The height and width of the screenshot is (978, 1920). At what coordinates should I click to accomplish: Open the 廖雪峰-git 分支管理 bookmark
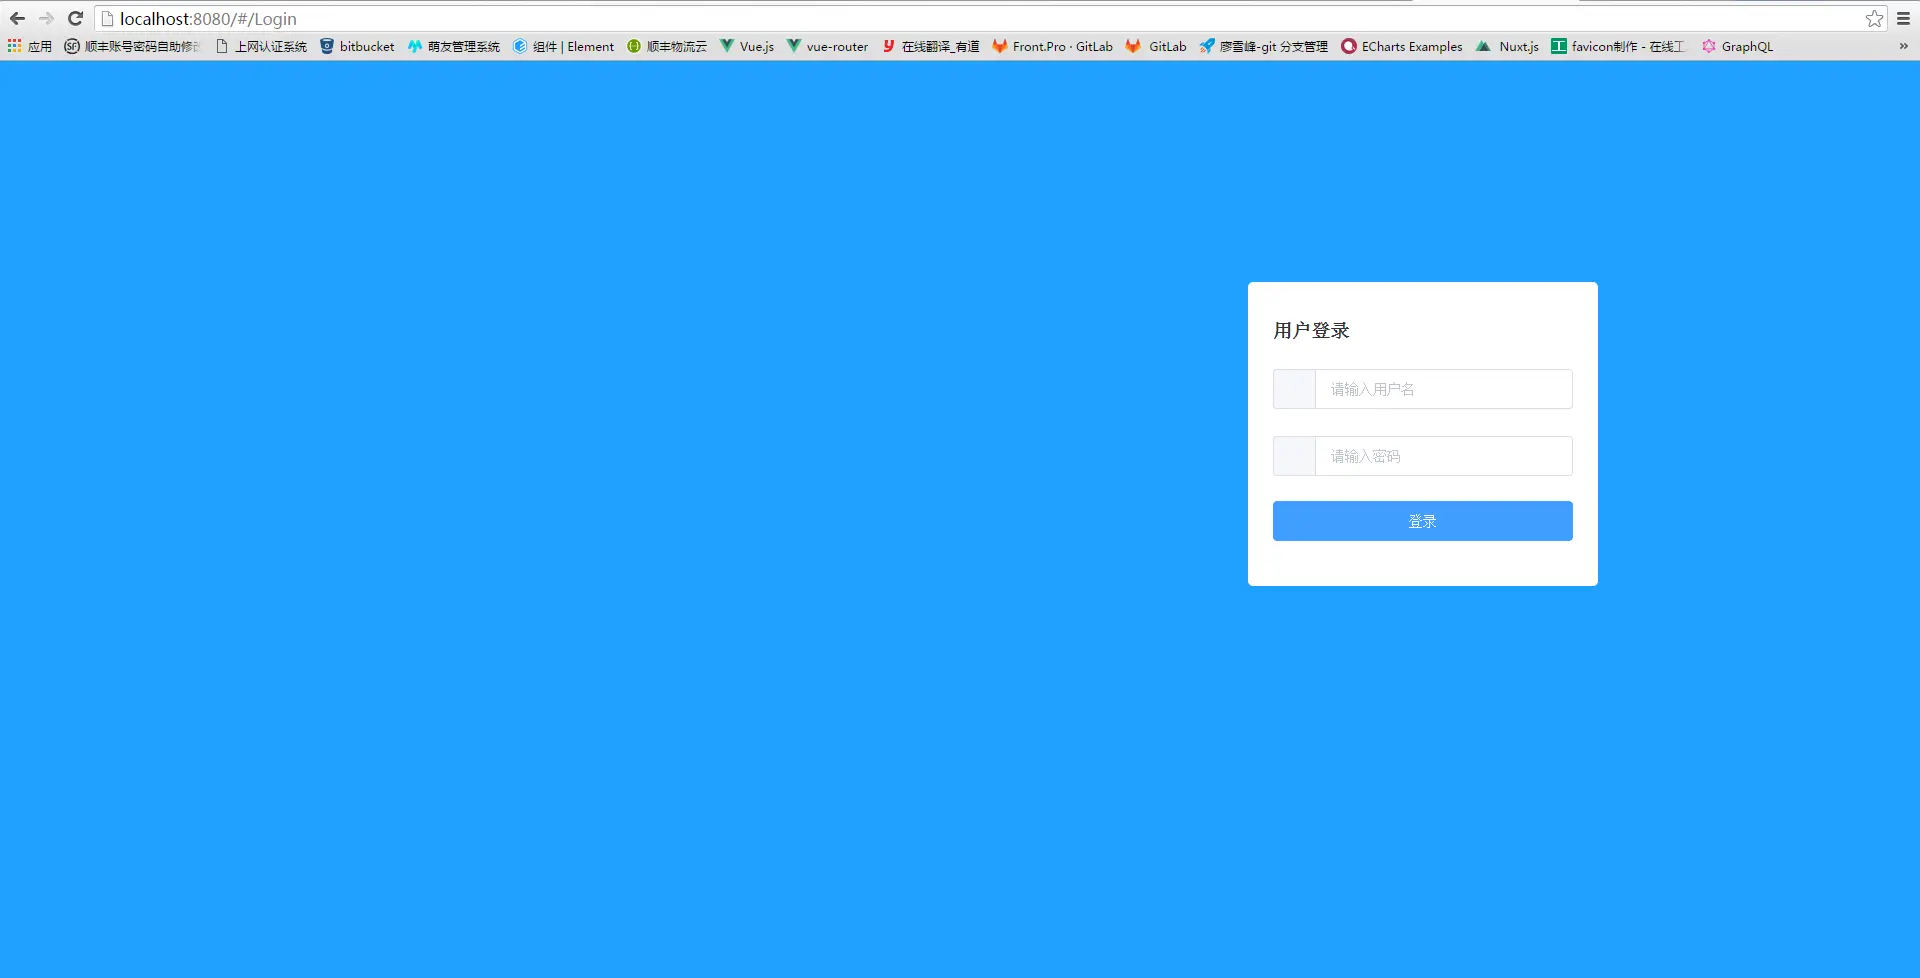(1264, 46)
